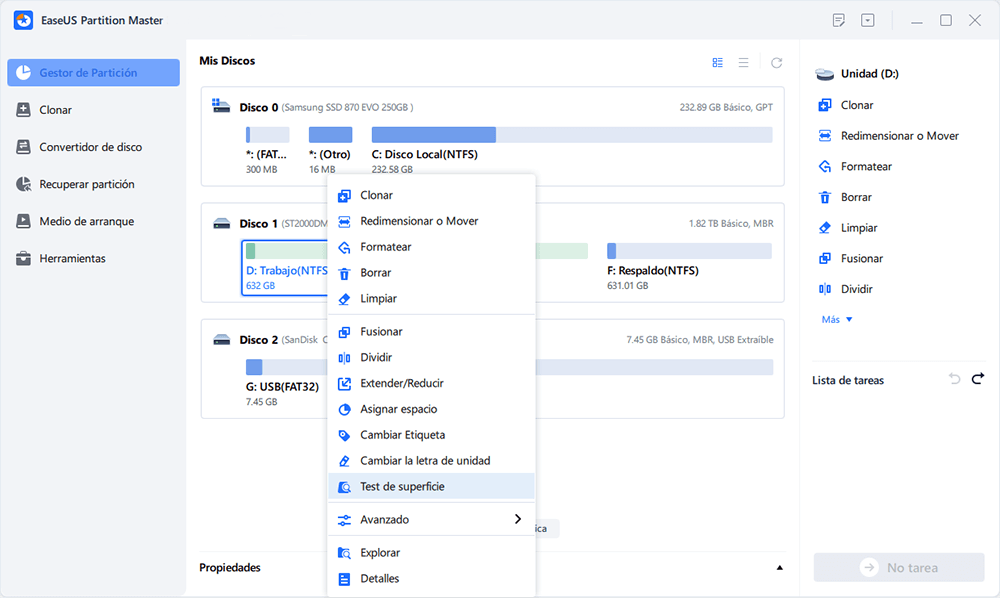Image resolution: width=1000 pixels, height=598 pixels.
Task: Click the Dividir icon in the right panel
Action: 825,289
